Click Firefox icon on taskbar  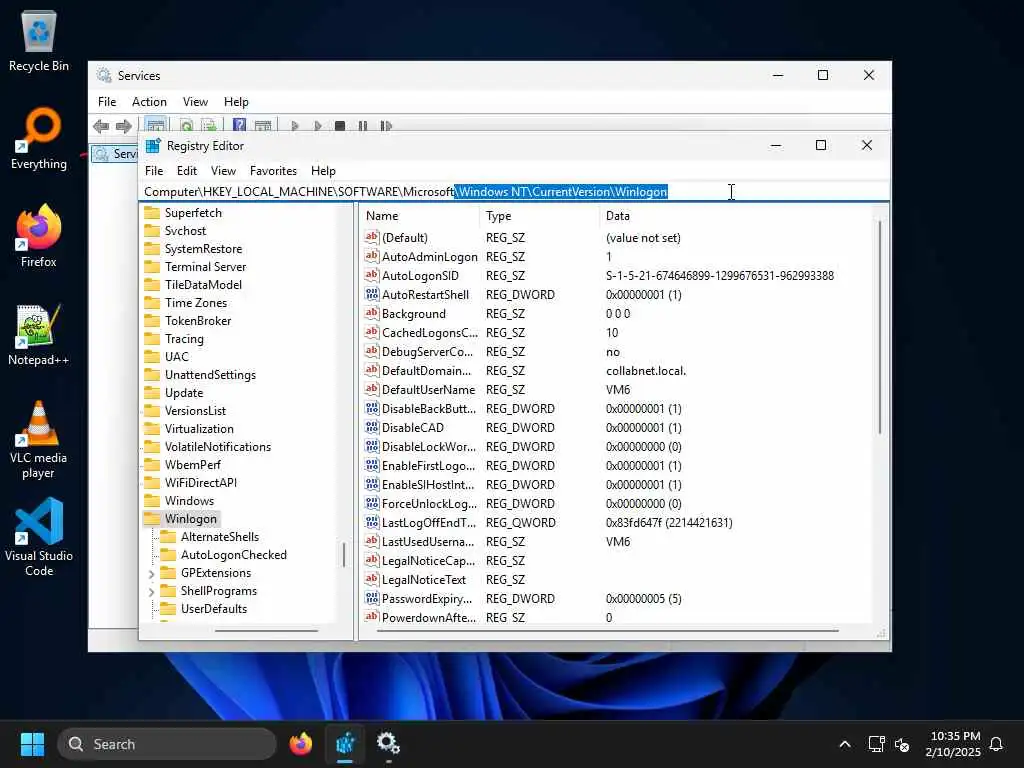[x=300, y=744]
